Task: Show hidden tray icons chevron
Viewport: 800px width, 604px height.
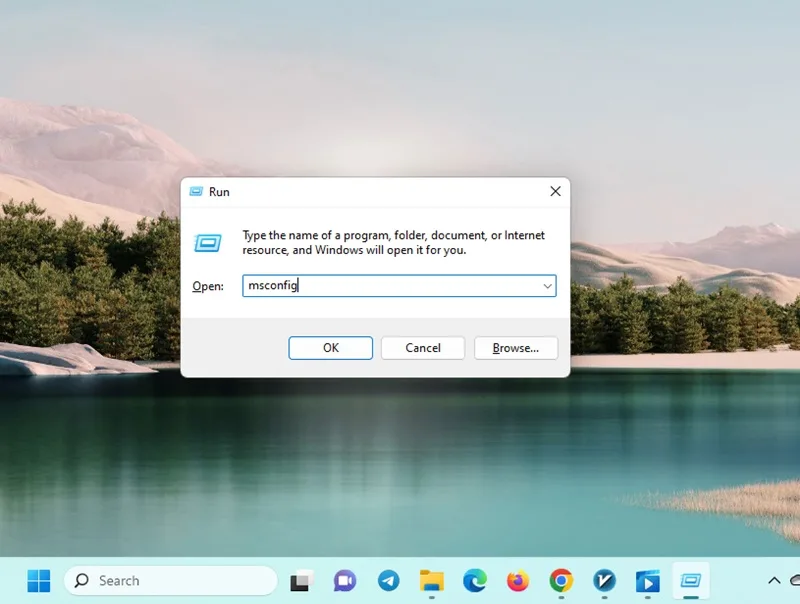Action: tap(774, 581)
